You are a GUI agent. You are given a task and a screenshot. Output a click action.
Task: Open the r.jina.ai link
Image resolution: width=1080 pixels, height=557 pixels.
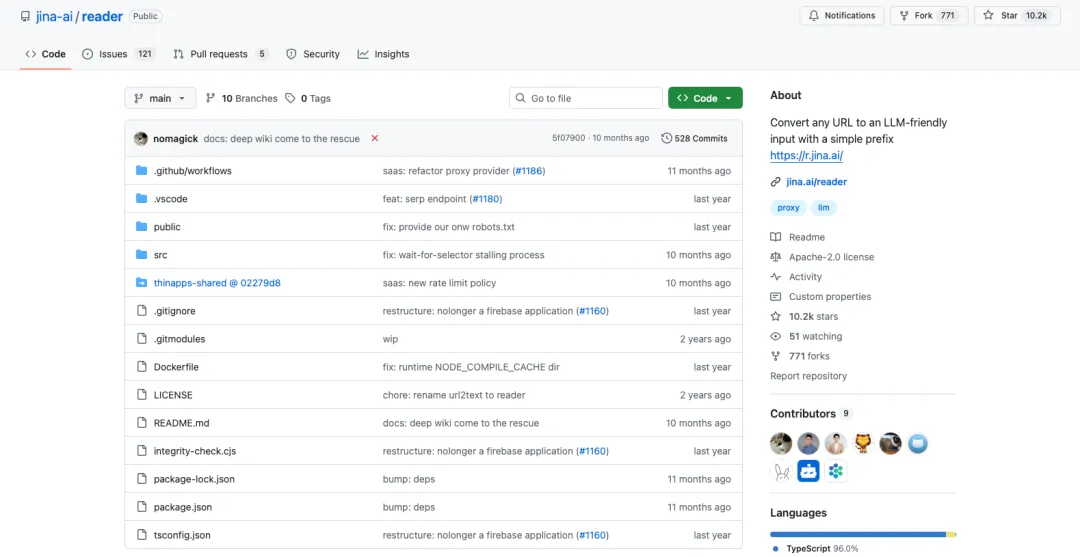click(x=806, y=155)
